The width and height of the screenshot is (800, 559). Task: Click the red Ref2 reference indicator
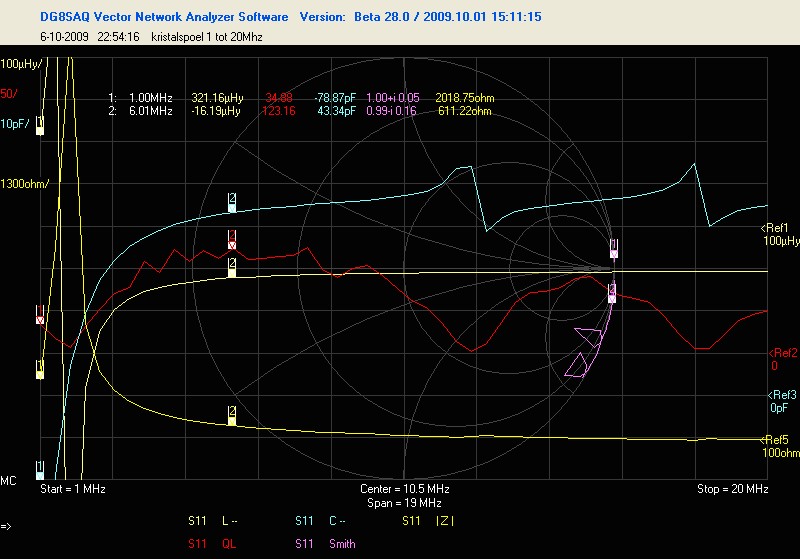click(x=783, y=359)
